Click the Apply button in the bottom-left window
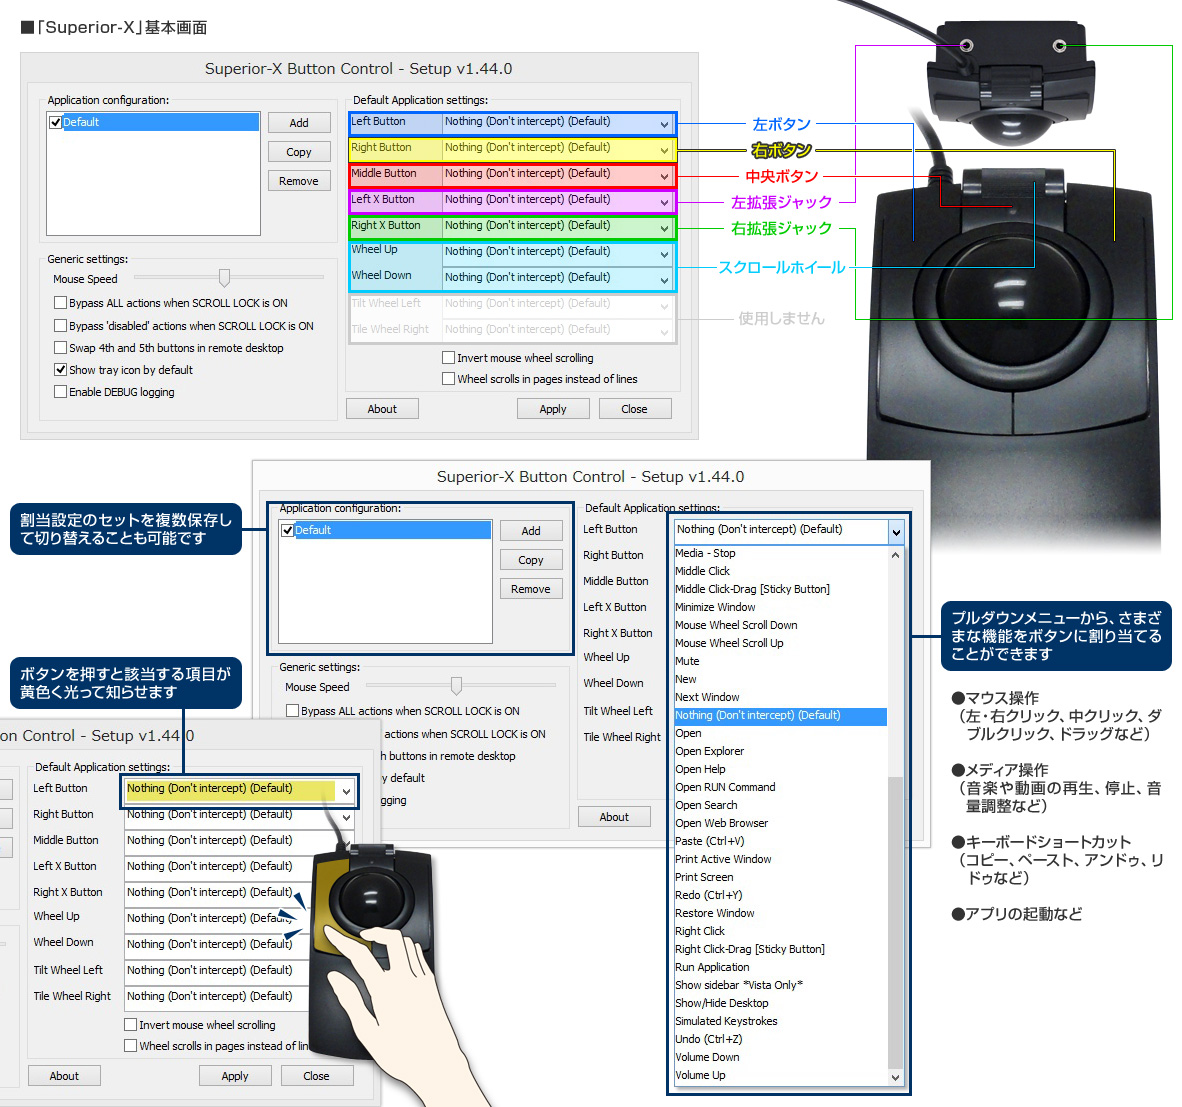The width and height of the screenshot is (1182, 1107). (x=234, y=1076)
